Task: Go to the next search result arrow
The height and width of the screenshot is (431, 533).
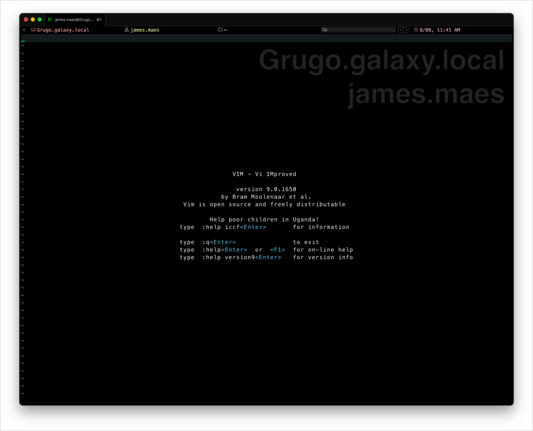Action: 406,30
